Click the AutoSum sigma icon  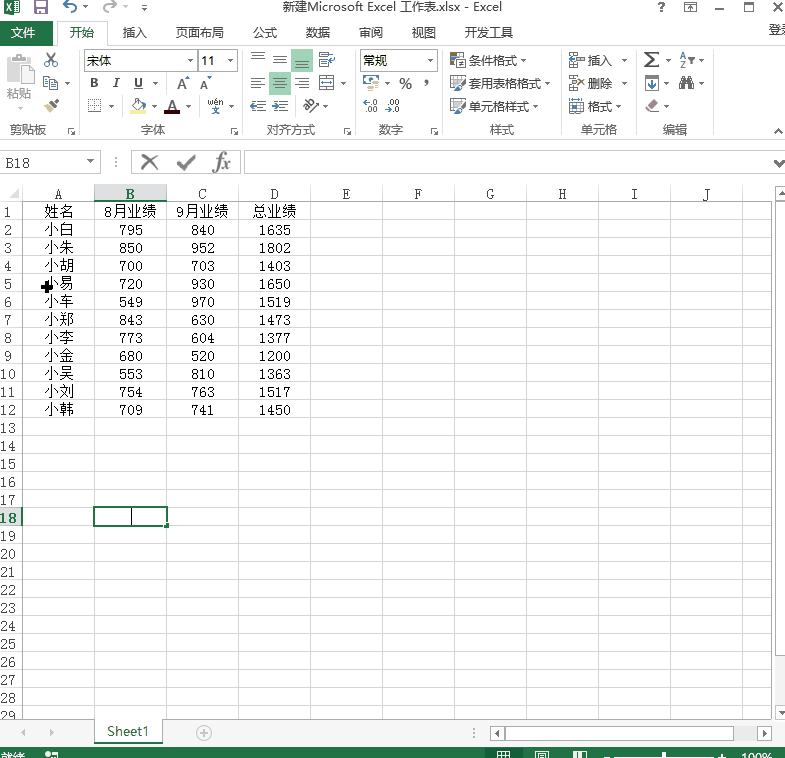tap(651, 60)
